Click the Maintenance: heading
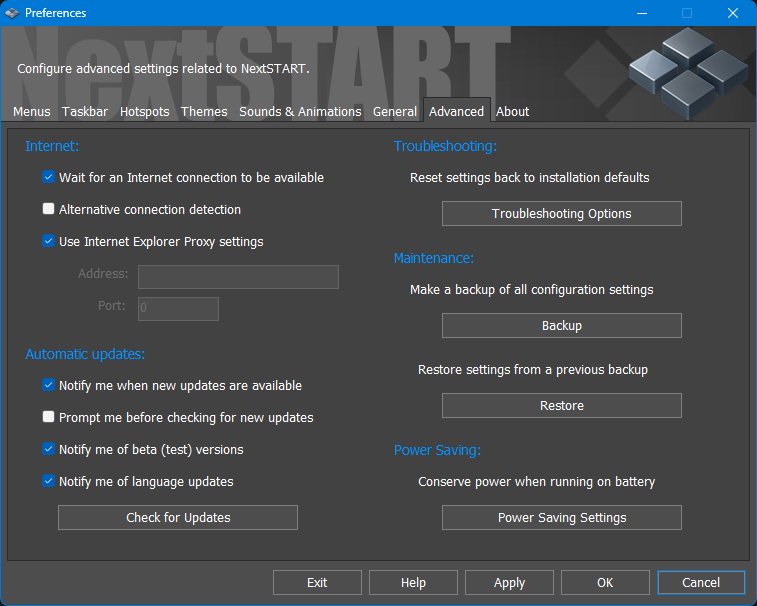The height and width of the screenshot is (606, 757). coord(434,258)
